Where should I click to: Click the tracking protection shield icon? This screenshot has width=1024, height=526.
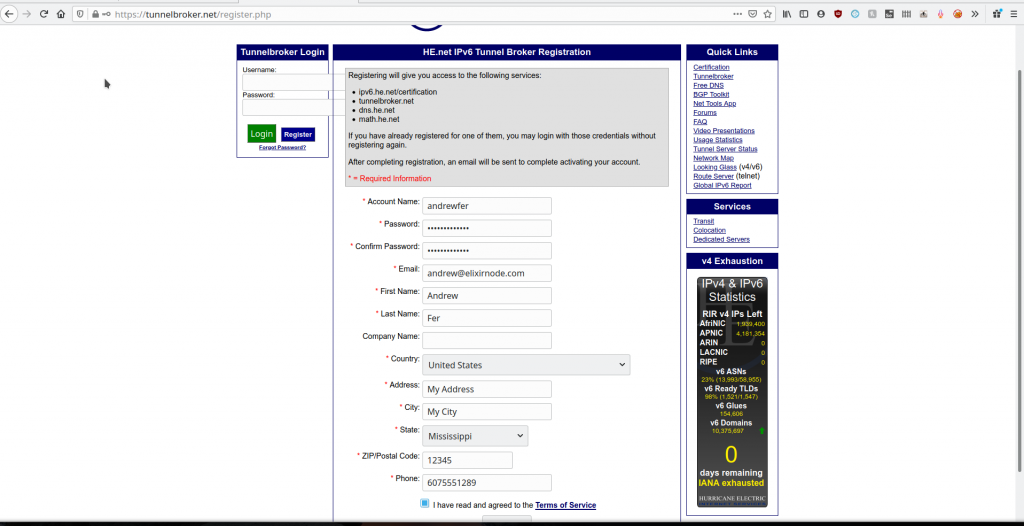point(81,14)
